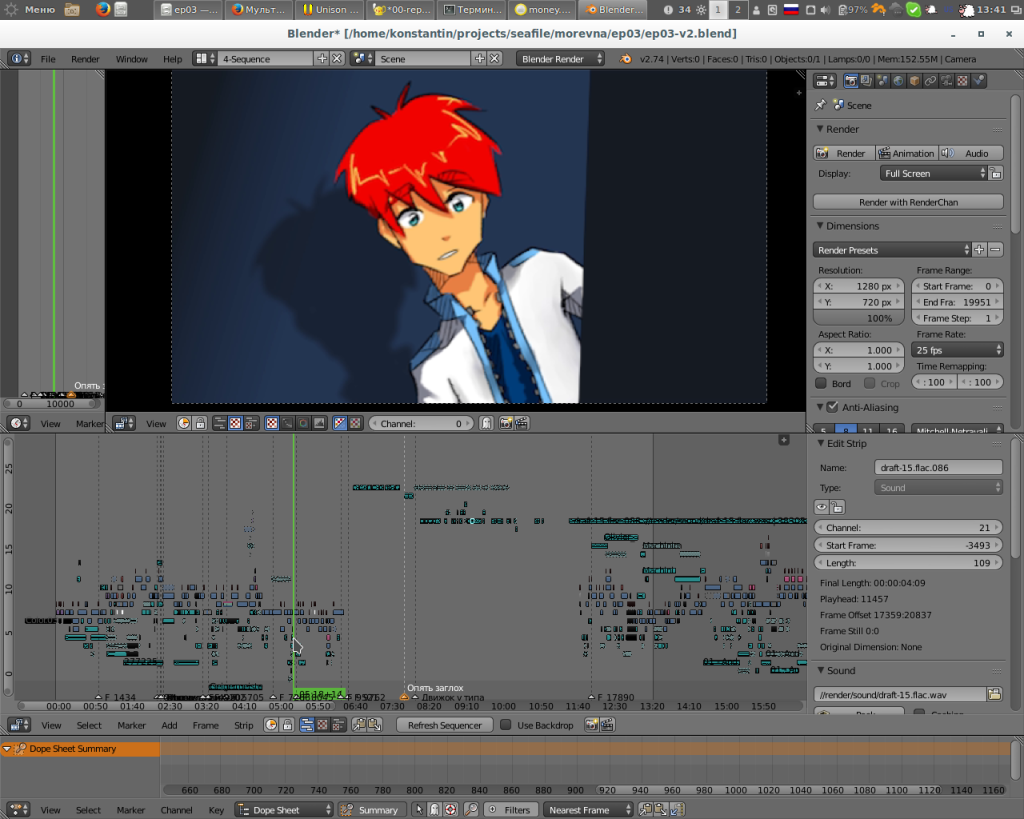
Task: Delete the 4-Sequence screen layout with X
Action: point(337,59)
